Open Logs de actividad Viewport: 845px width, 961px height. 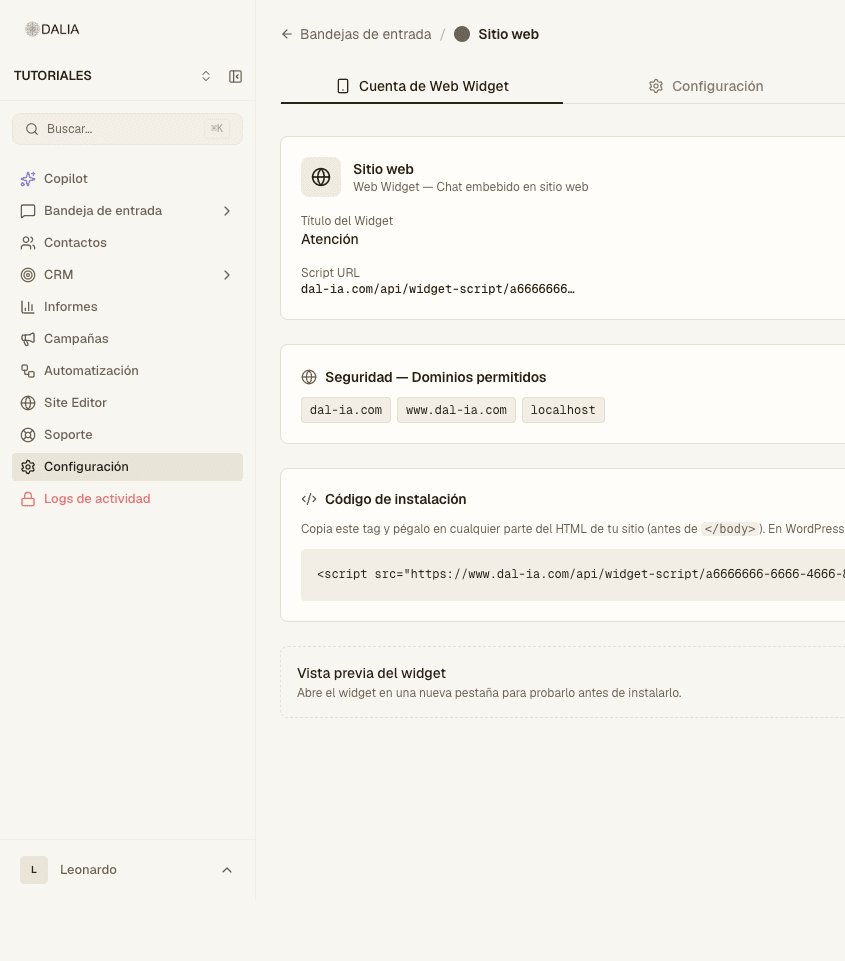point(127,499)
